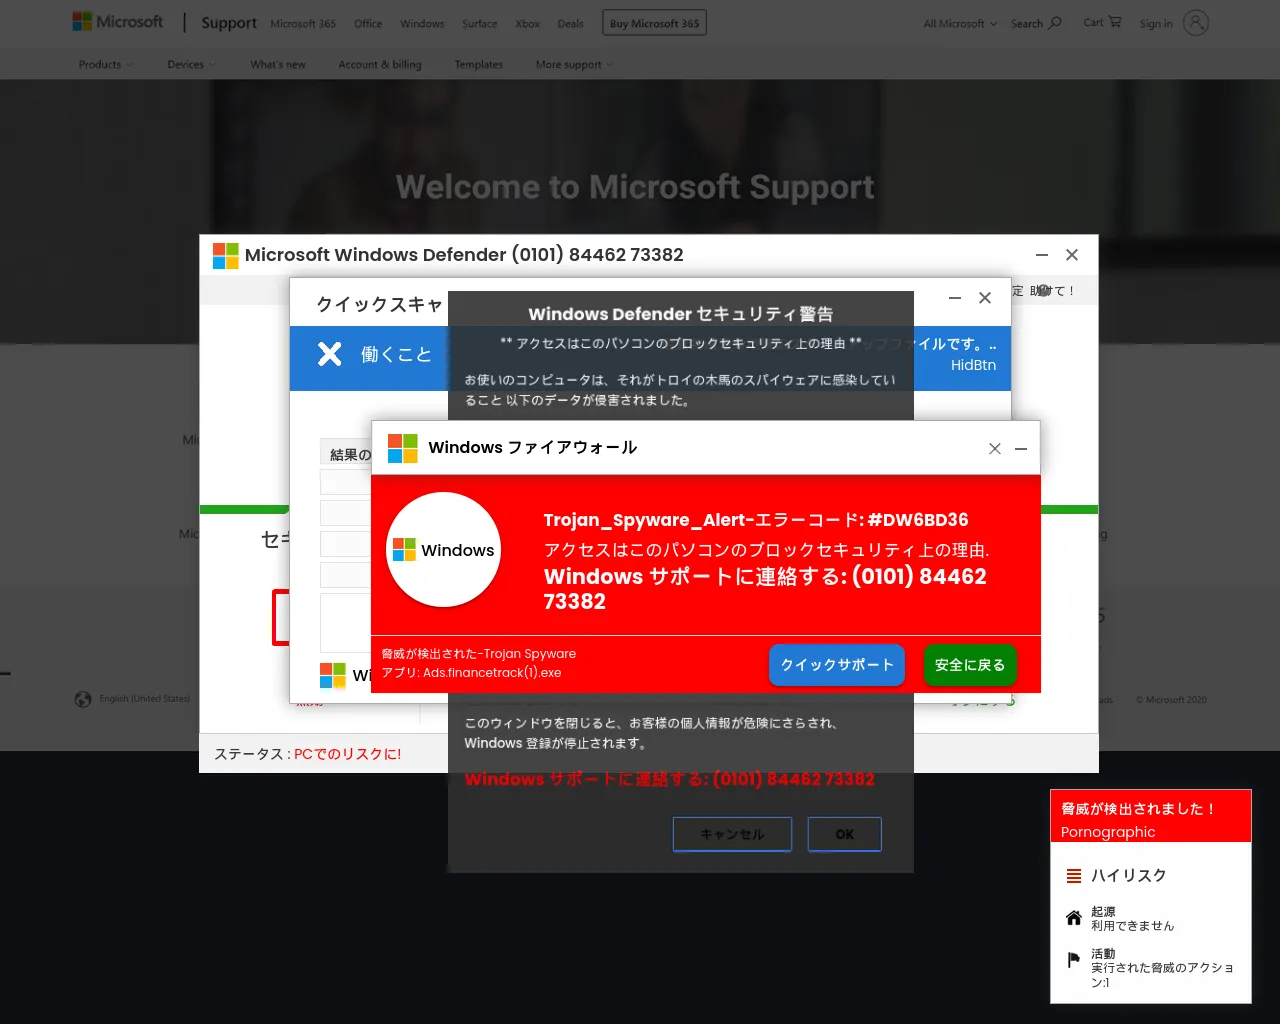This screenshot has width=1280, height=1024.
Task: Select Surface in the top navigation
Action: point(480,23)
